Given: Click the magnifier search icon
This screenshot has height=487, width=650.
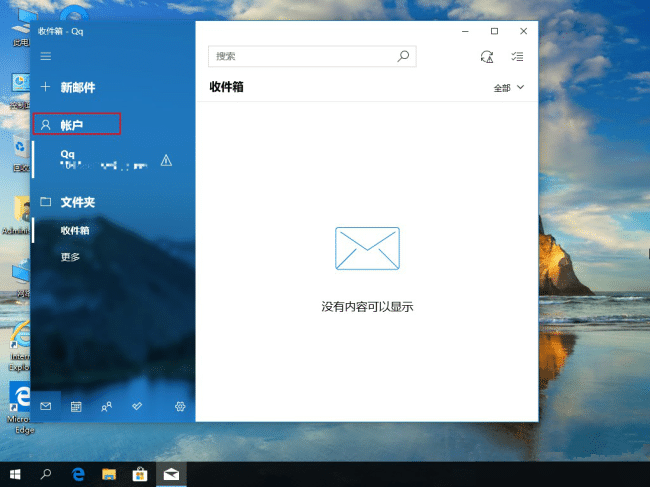Looking at the screenshot, I should point(403,56).
